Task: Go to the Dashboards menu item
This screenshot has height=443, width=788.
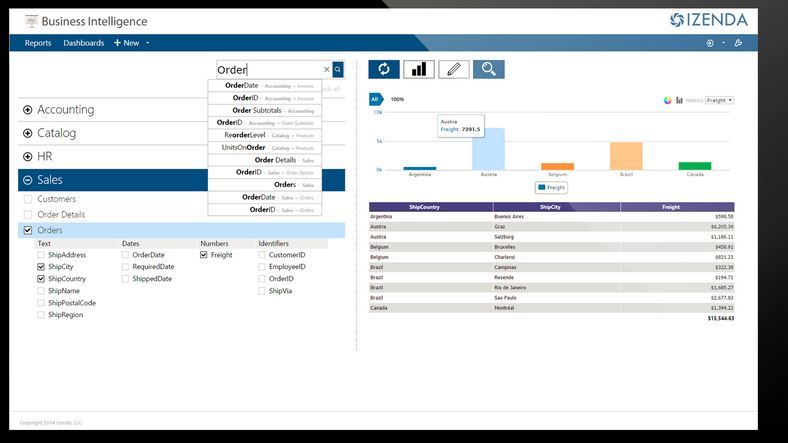Action: click(83, 43)
